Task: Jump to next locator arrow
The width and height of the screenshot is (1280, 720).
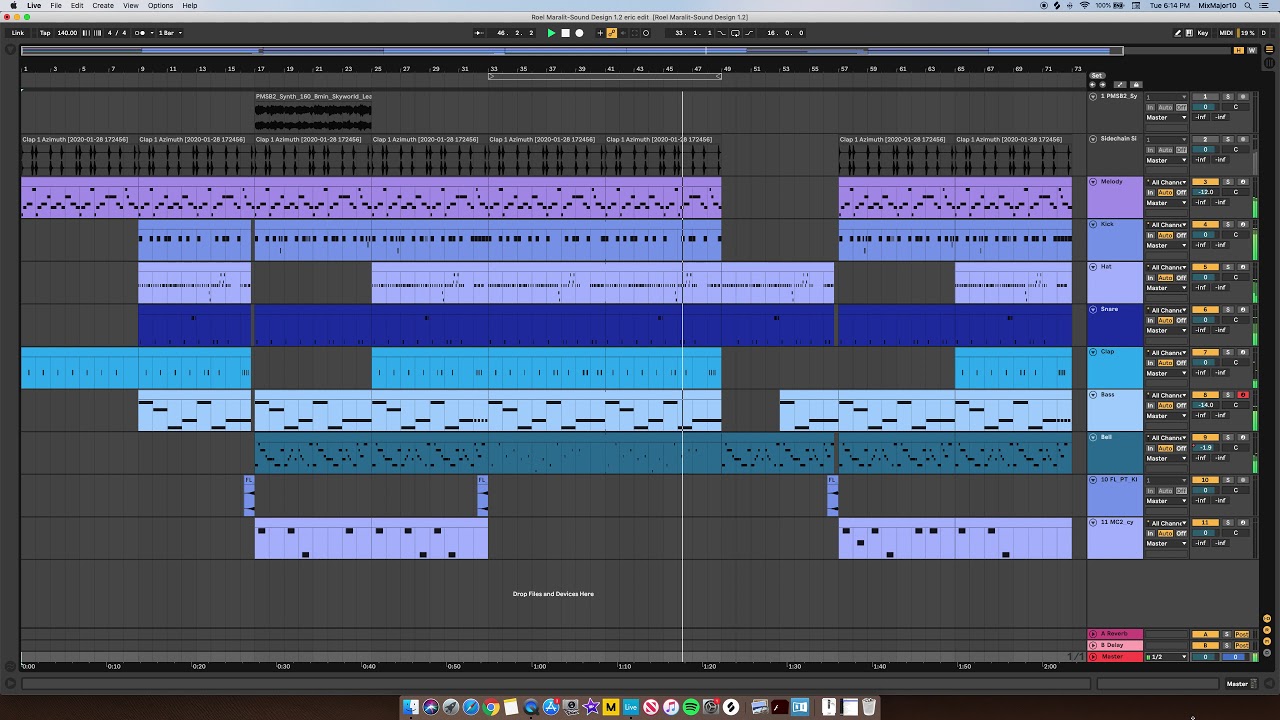Action: [1103, 84]
